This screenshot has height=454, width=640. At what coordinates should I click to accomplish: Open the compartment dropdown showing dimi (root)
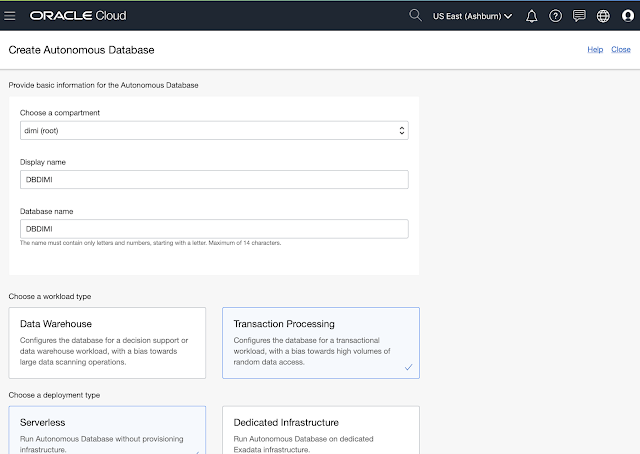pyautogui.click(x=214, y=130)
